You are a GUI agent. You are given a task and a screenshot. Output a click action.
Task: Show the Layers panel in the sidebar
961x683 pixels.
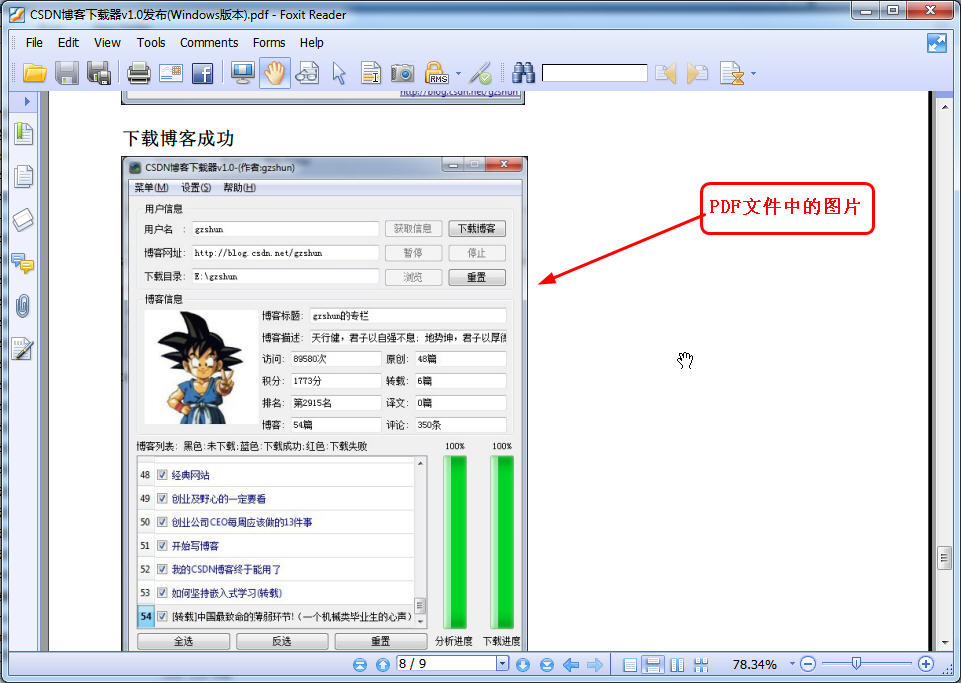(23, 220)
